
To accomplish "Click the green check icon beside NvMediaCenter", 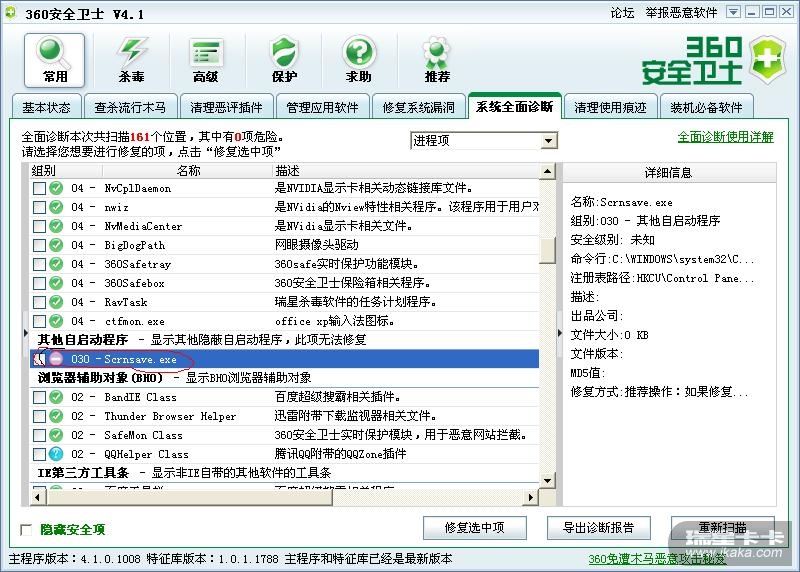I will tap(56, 226).
